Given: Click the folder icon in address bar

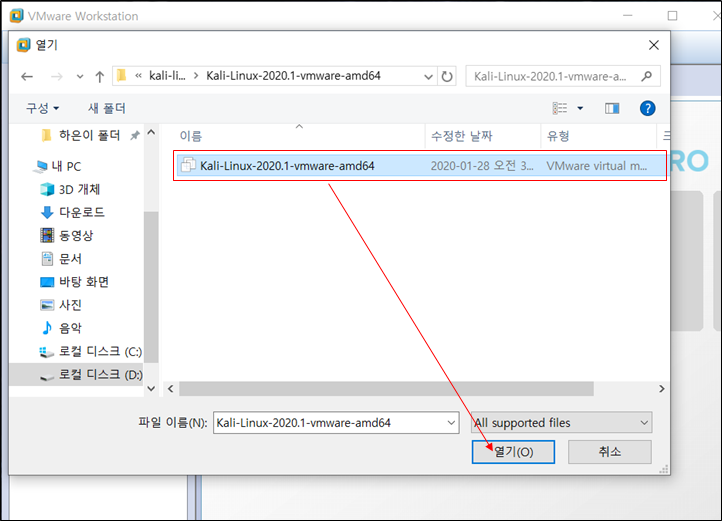Looking at the screenshot, I should point(122,76).
